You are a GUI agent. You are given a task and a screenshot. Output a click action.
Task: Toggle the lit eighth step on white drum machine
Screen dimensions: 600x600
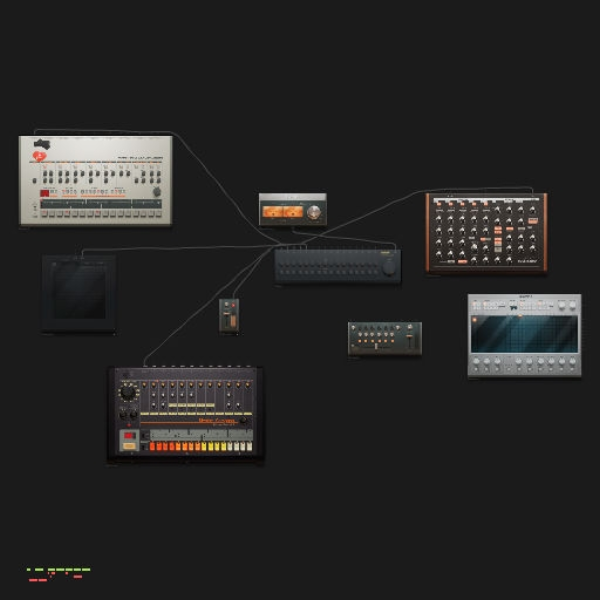(x=98, y=214)
